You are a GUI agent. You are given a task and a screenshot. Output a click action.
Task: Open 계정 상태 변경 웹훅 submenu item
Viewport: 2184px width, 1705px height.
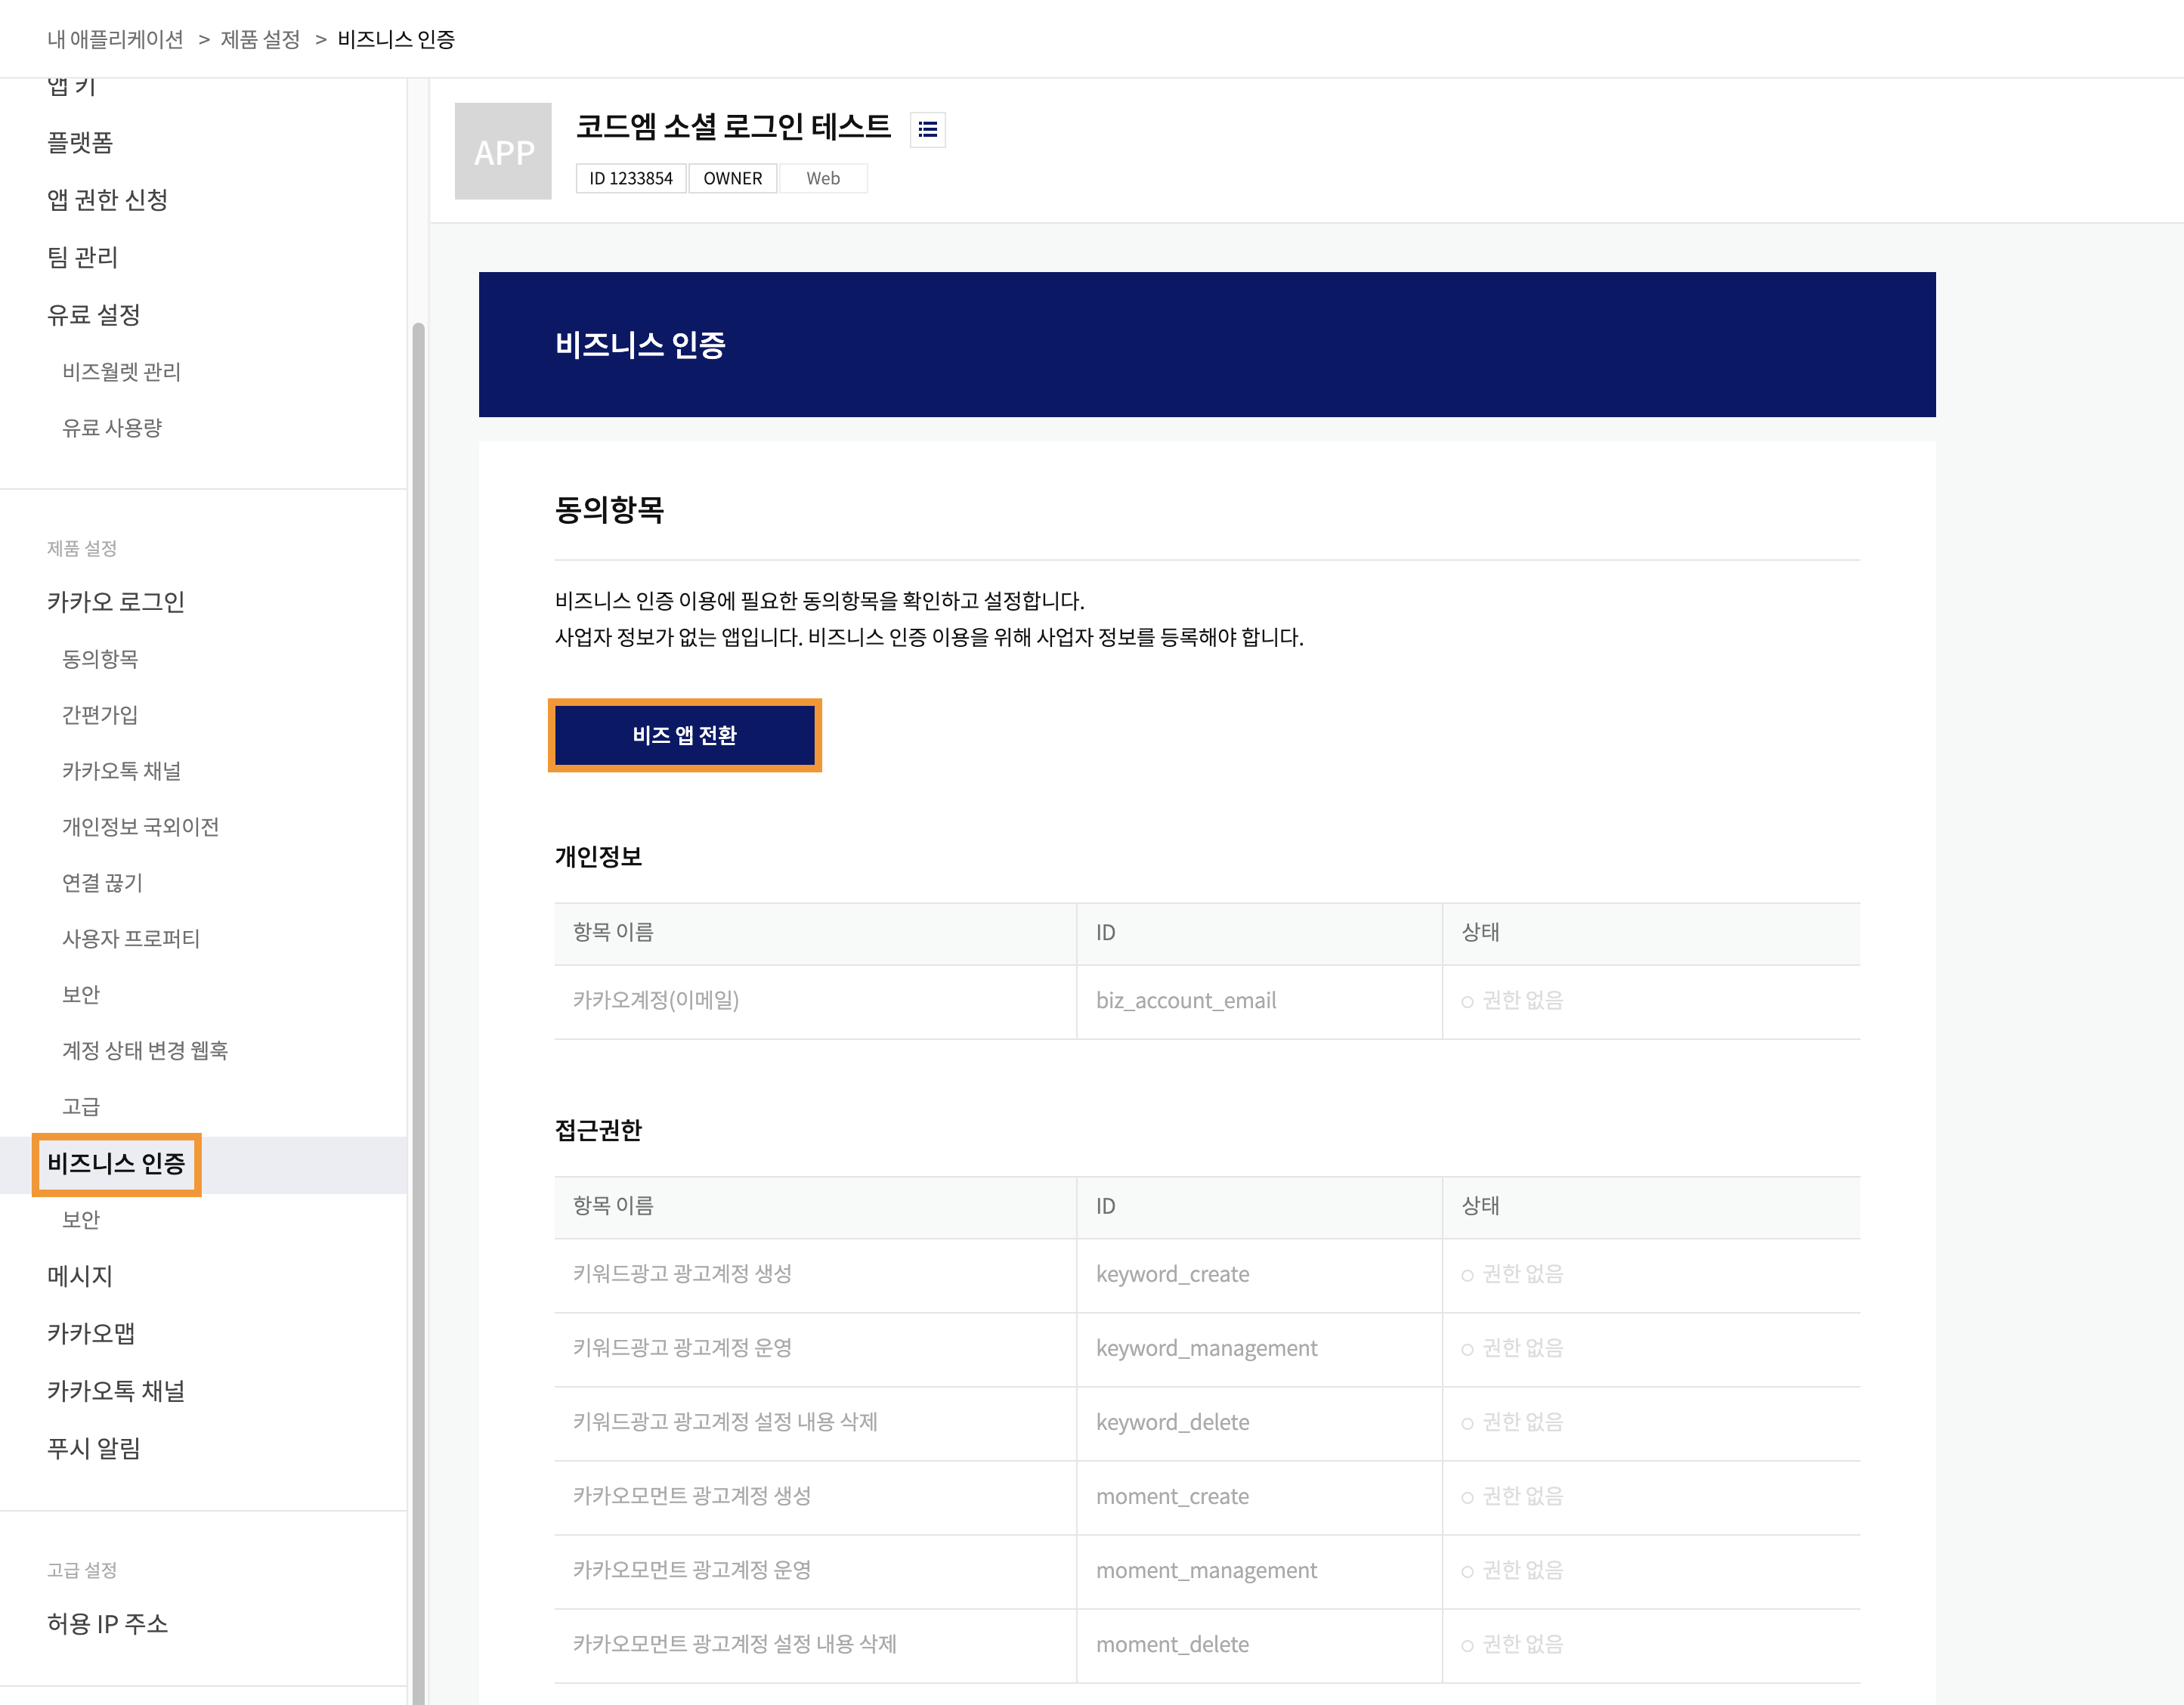[x=145, y=1051]
